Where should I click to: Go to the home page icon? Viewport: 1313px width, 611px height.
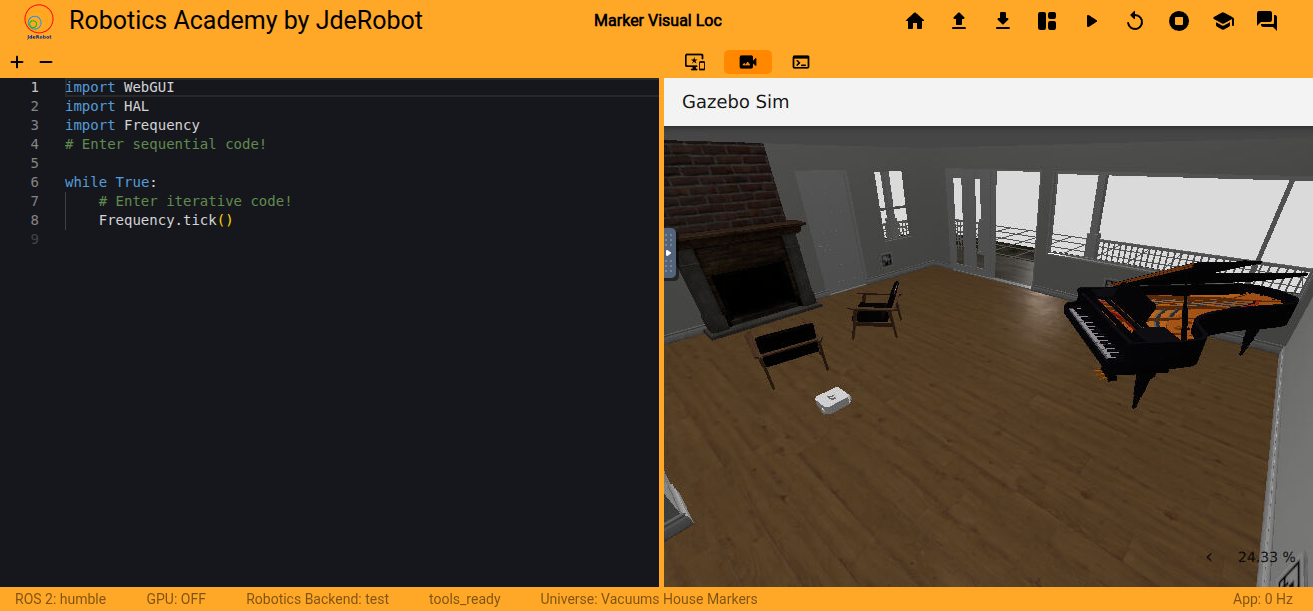(x=914, y=21)
